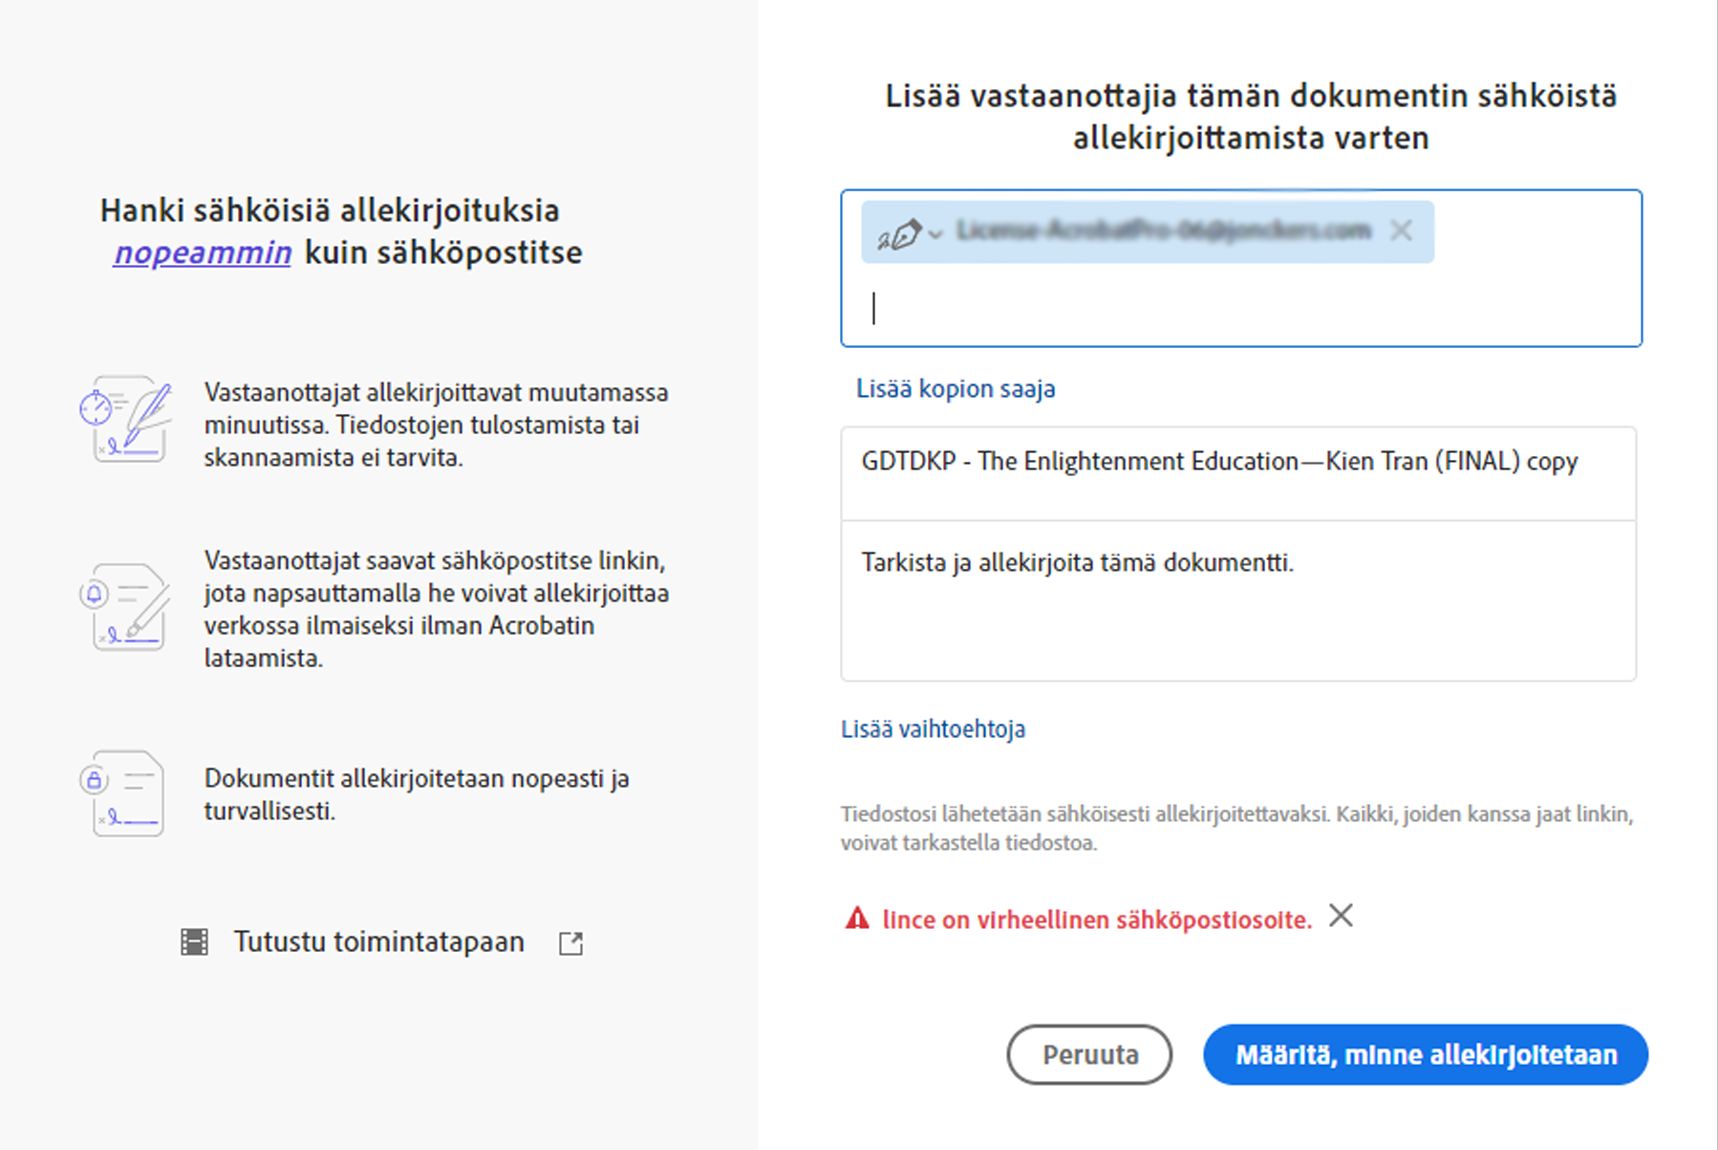Image resolution: width=1718 pixels, height=1150 pixels.
Task: Click the email notification document icon
Action: click(124, 605)
